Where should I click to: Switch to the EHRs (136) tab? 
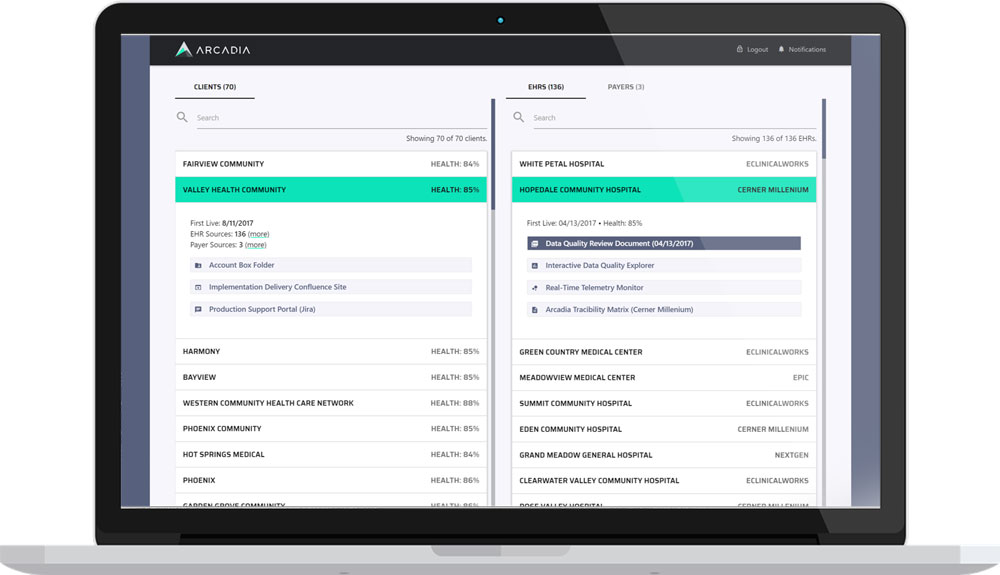546,87
